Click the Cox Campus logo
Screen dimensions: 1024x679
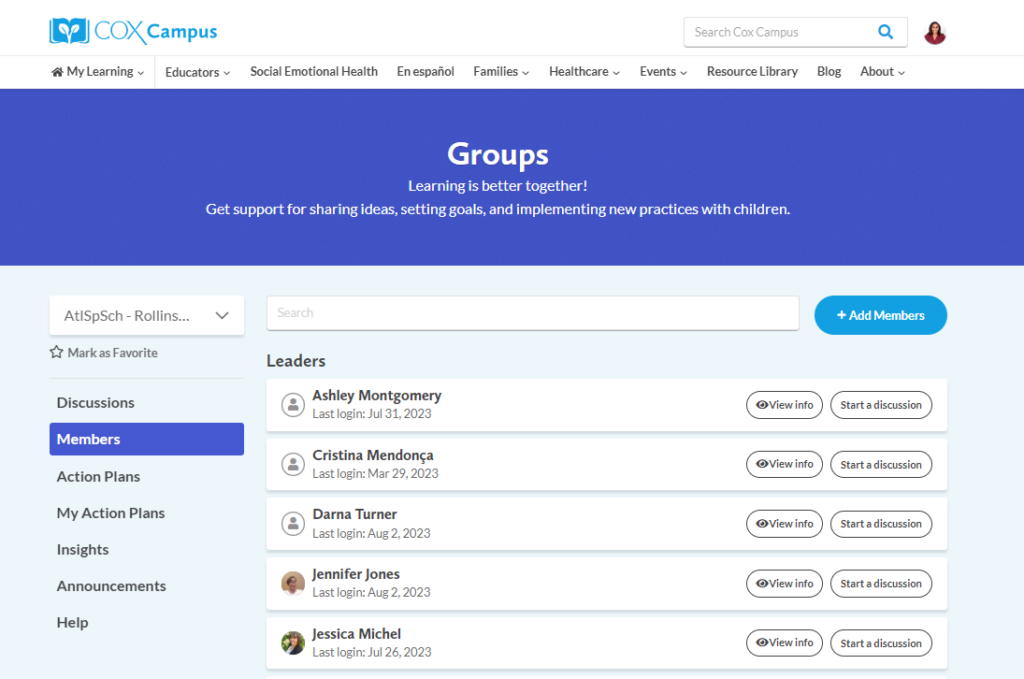click(133, 31)
